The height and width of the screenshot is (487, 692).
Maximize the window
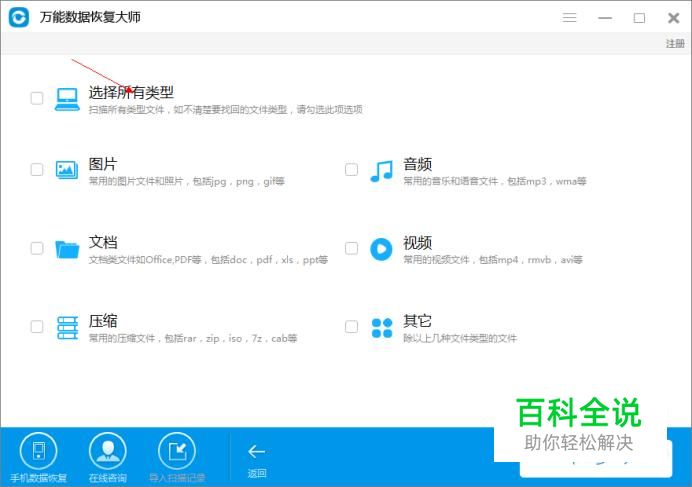click(x=639, y=18)
